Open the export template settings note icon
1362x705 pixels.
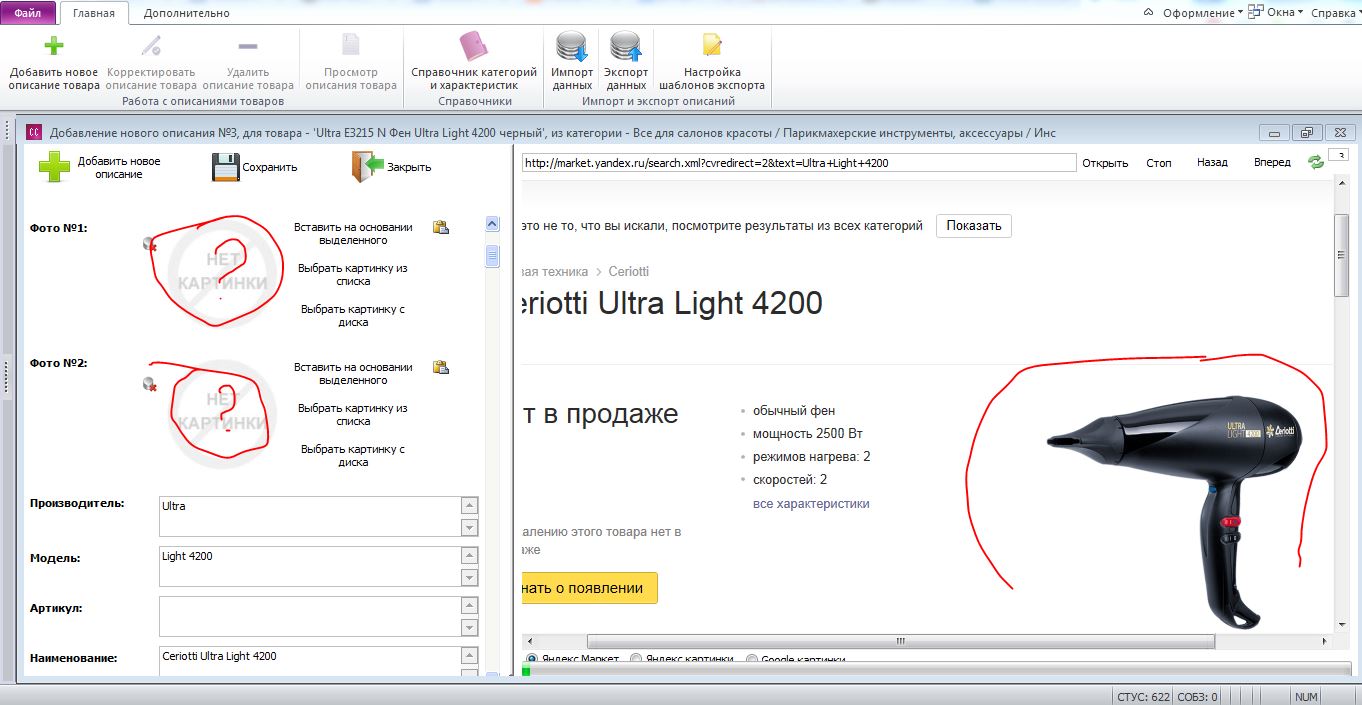pyautogui.click(x=712, y=46)
